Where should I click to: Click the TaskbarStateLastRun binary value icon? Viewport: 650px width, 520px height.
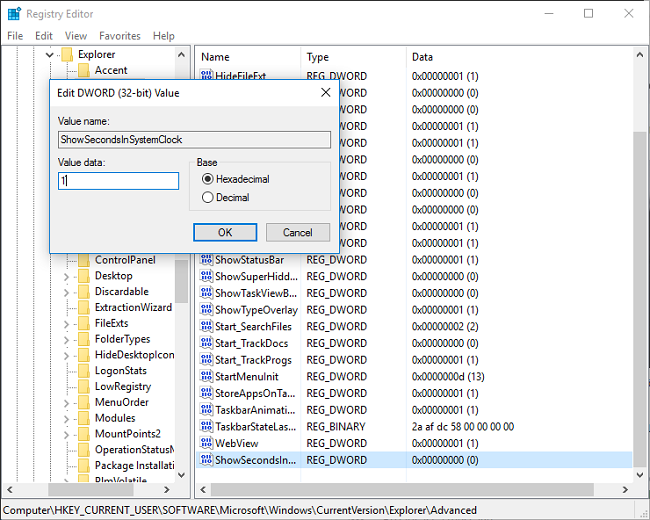pos(207,426)
